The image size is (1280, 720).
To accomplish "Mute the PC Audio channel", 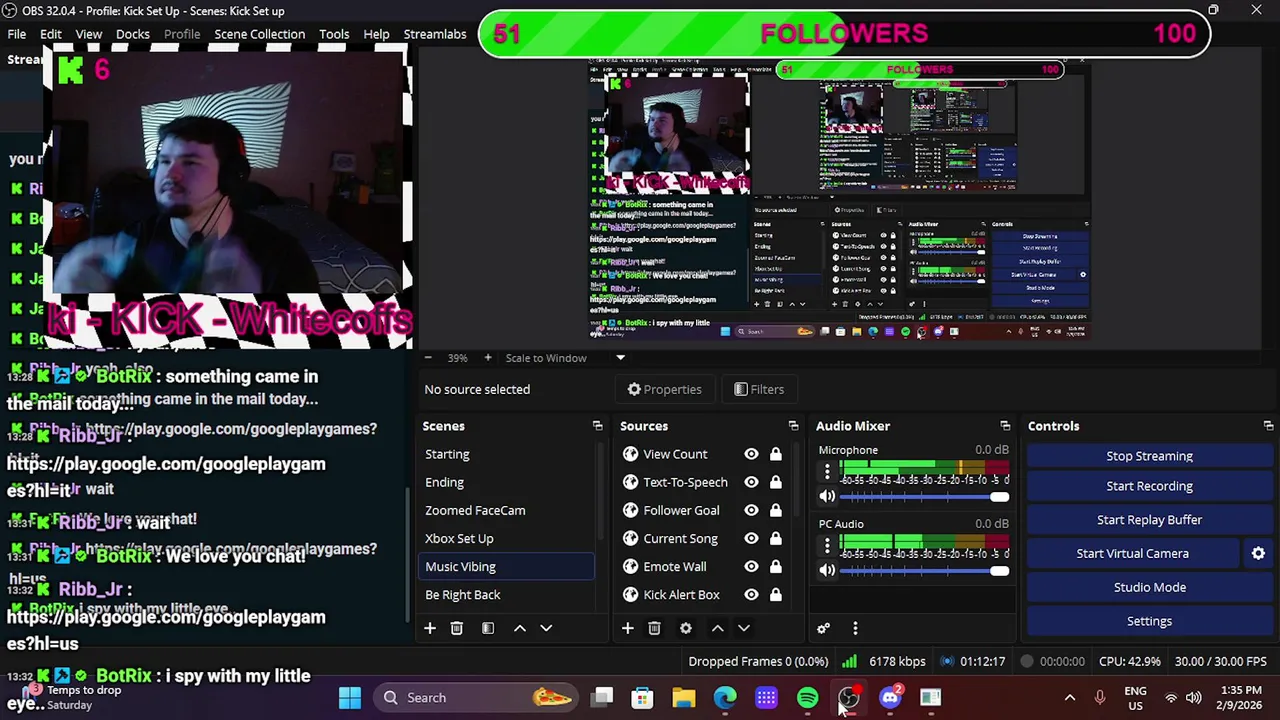I will (x=827, y=571).
